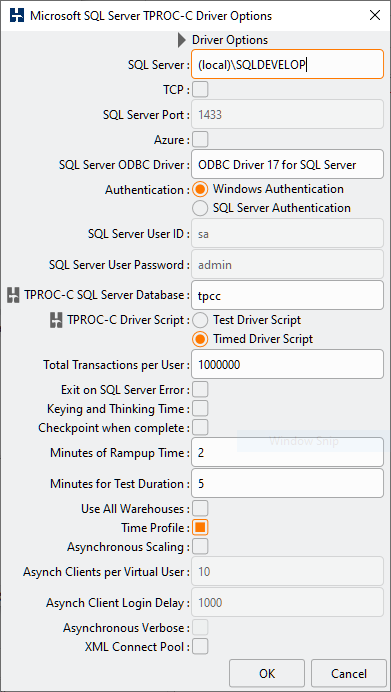This screenshot has height=692, width=391.
Task: Click the HammerDB logo in title bar
Action: 16,16
